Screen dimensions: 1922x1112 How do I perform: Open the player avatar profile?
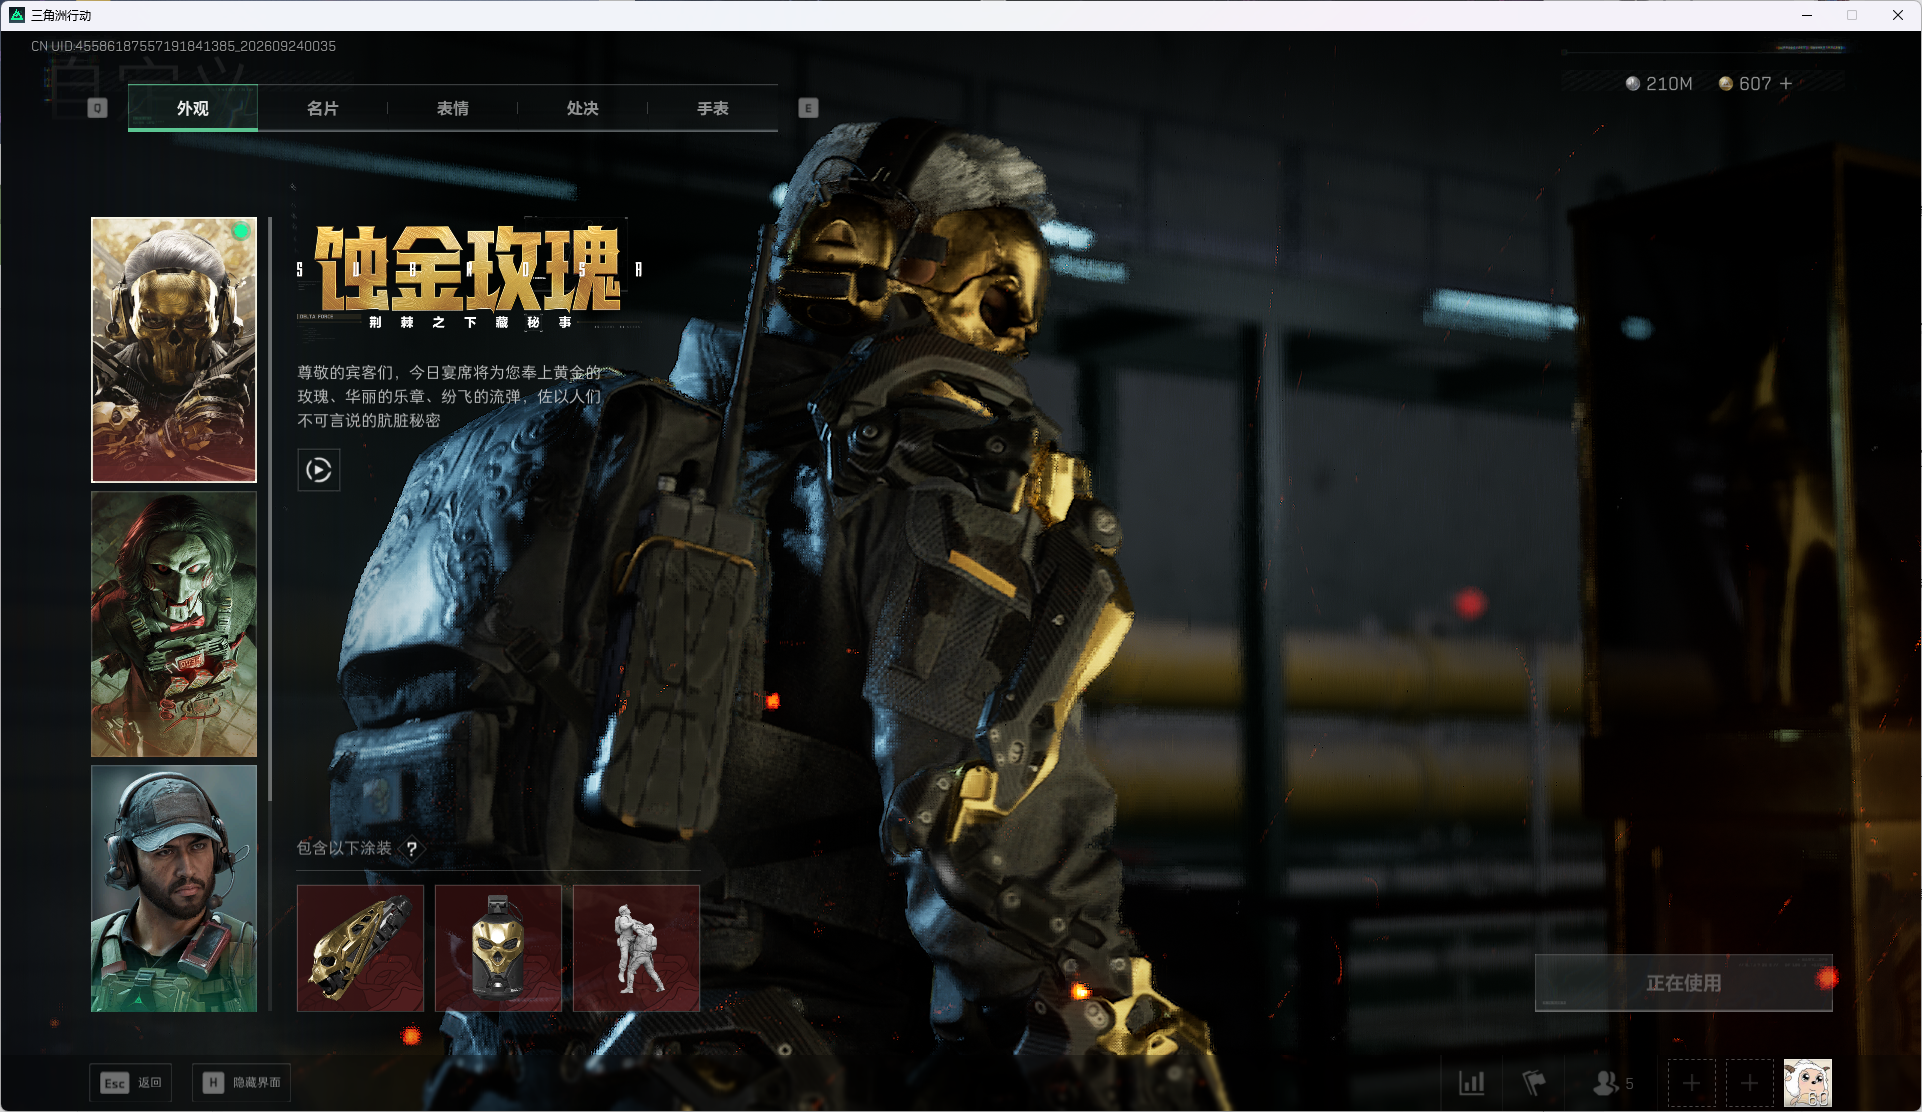1808,1083
